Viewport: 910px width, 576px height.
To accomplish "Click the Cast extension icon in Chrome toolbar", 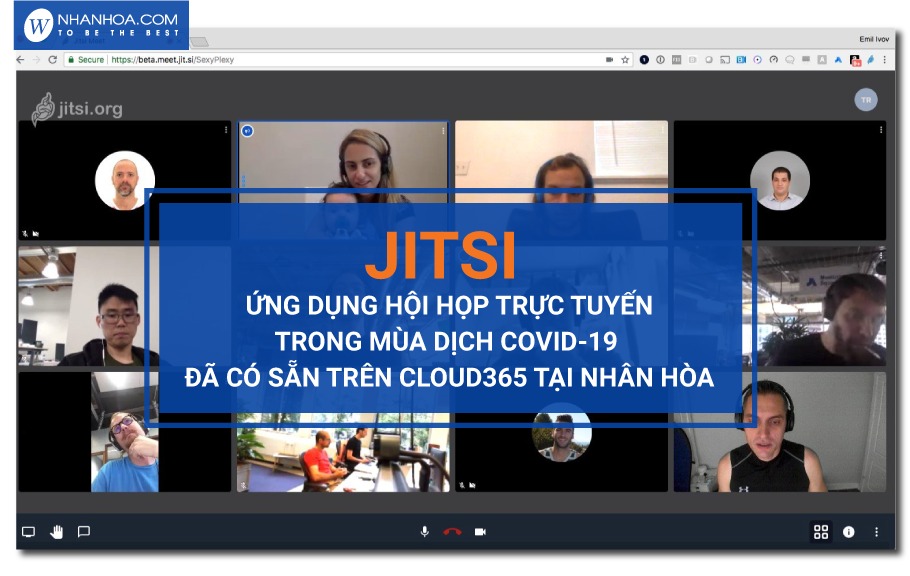I will (725, 60).
